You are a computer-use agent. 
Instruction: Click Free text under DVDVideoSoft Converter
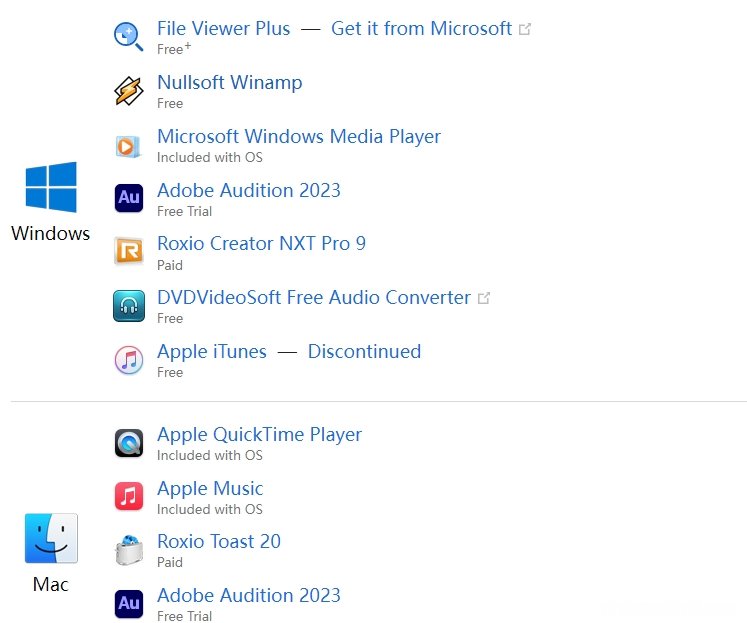[170, 318]
